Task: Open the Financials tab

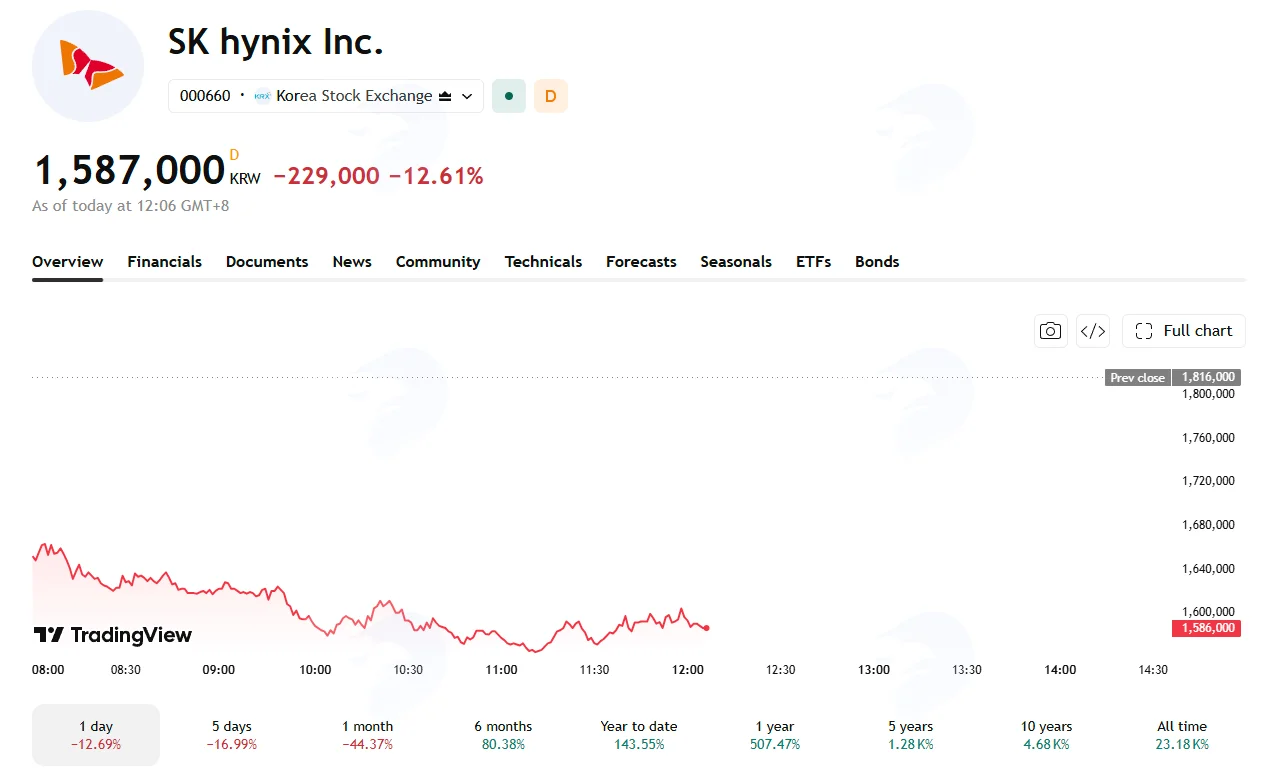Action: [164, 261]
